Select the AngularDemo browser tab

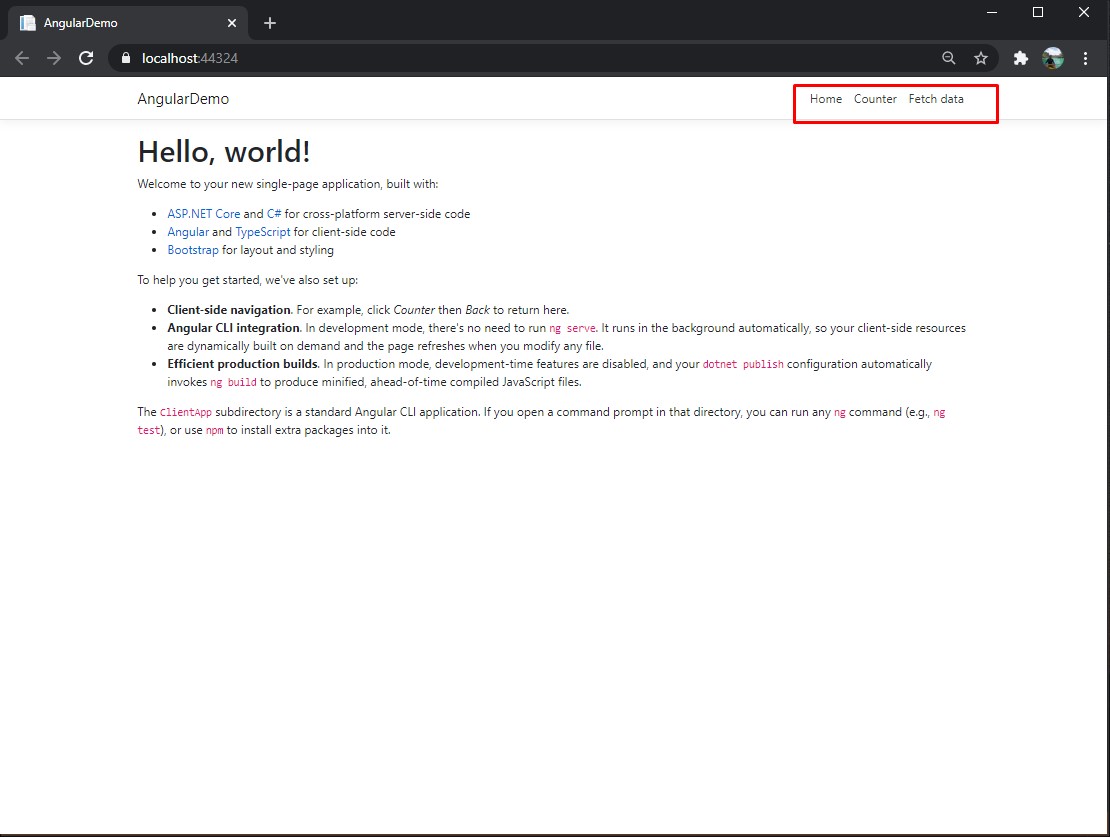point(120,22)
